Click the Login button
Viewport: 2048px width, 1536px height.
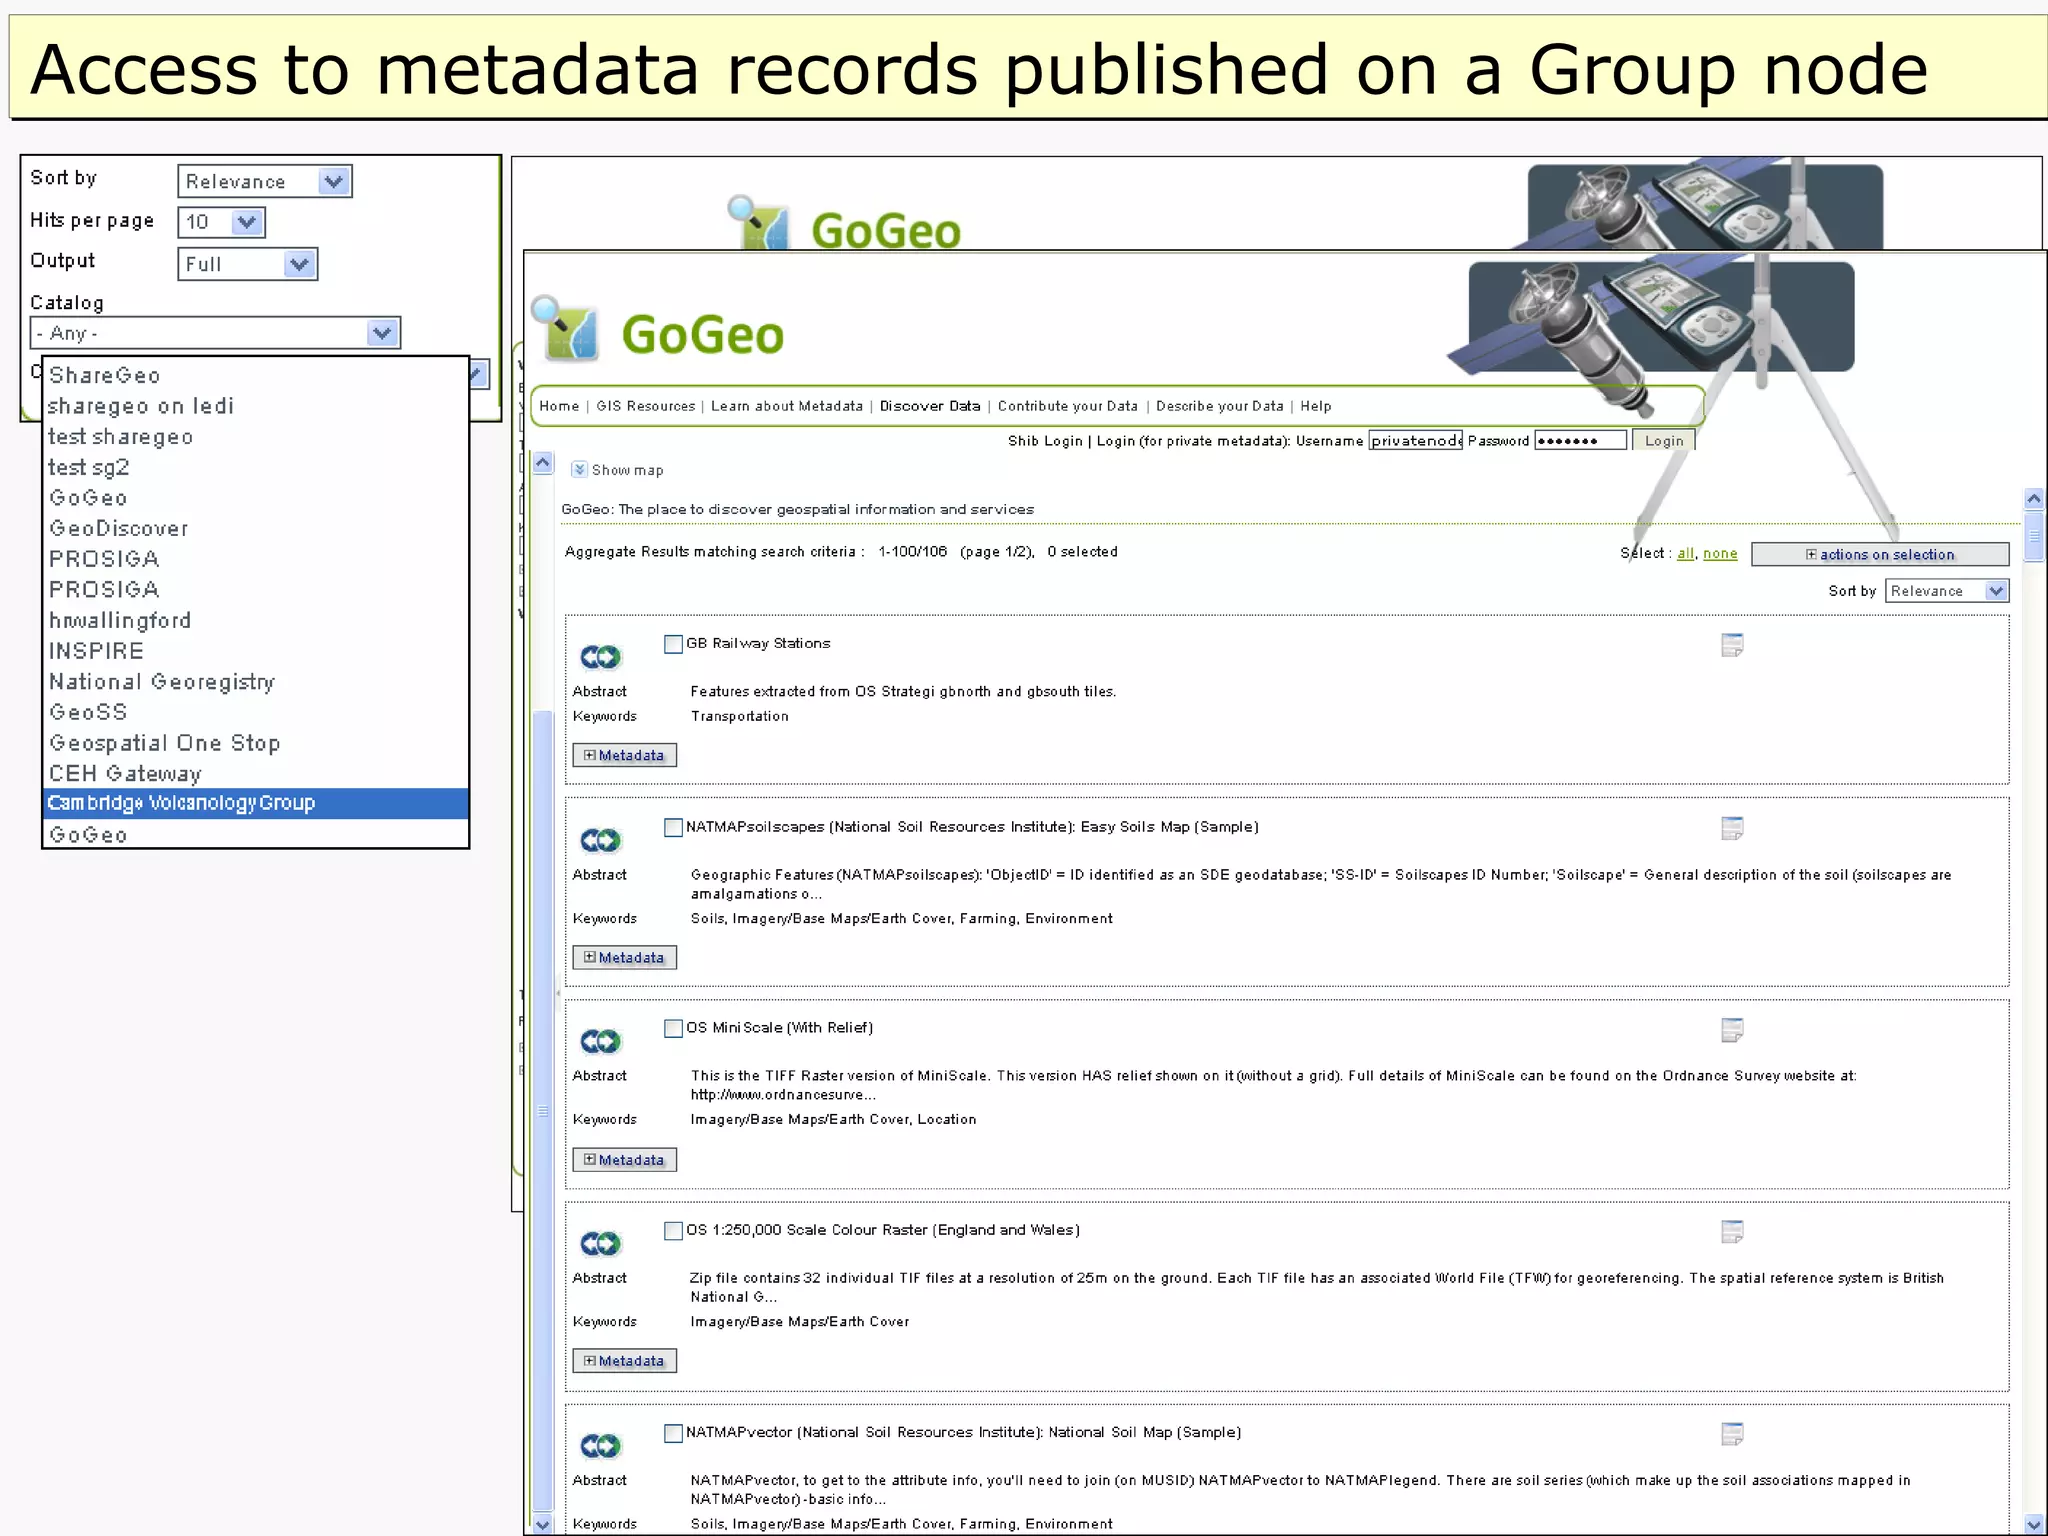tap(1664, 440)
